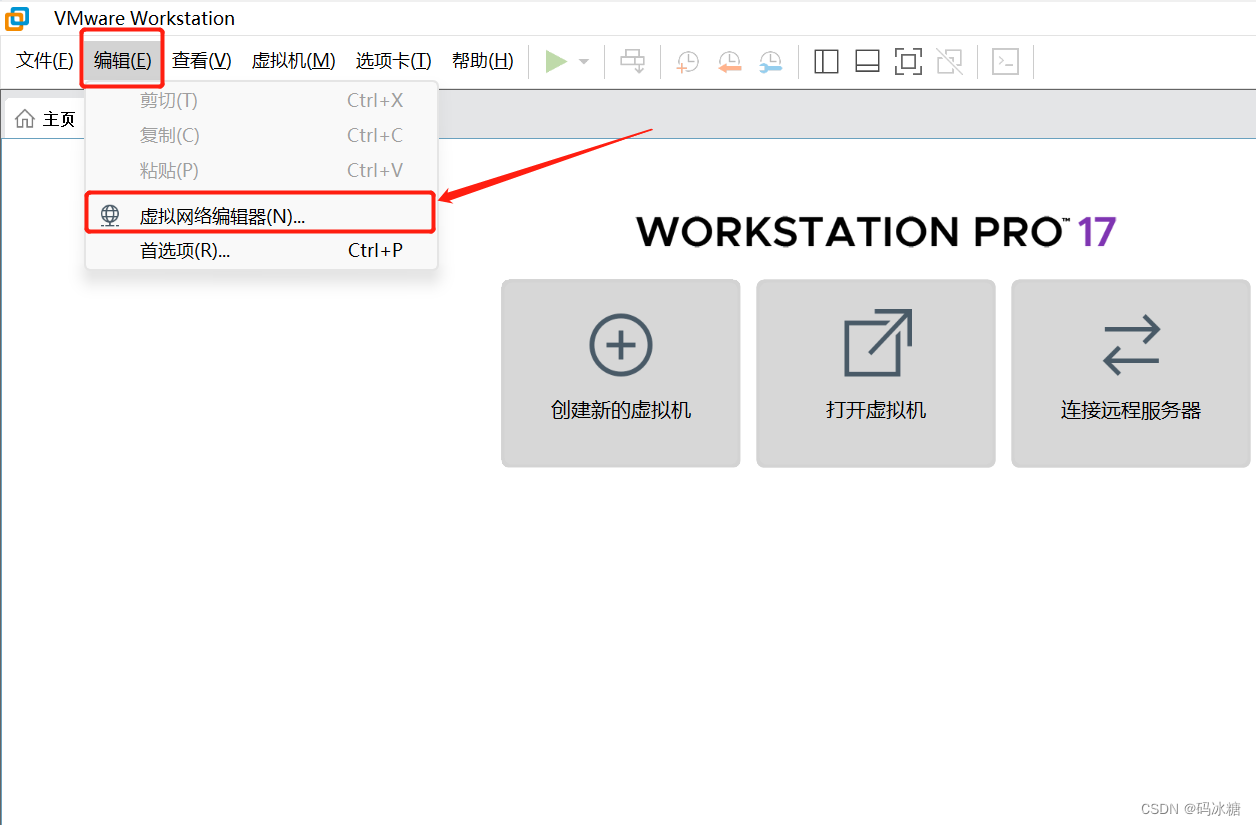This screenshot has width=1256, height=825.
Task: Click the 创建新的虚拟机 label
Action: point(621,410)
